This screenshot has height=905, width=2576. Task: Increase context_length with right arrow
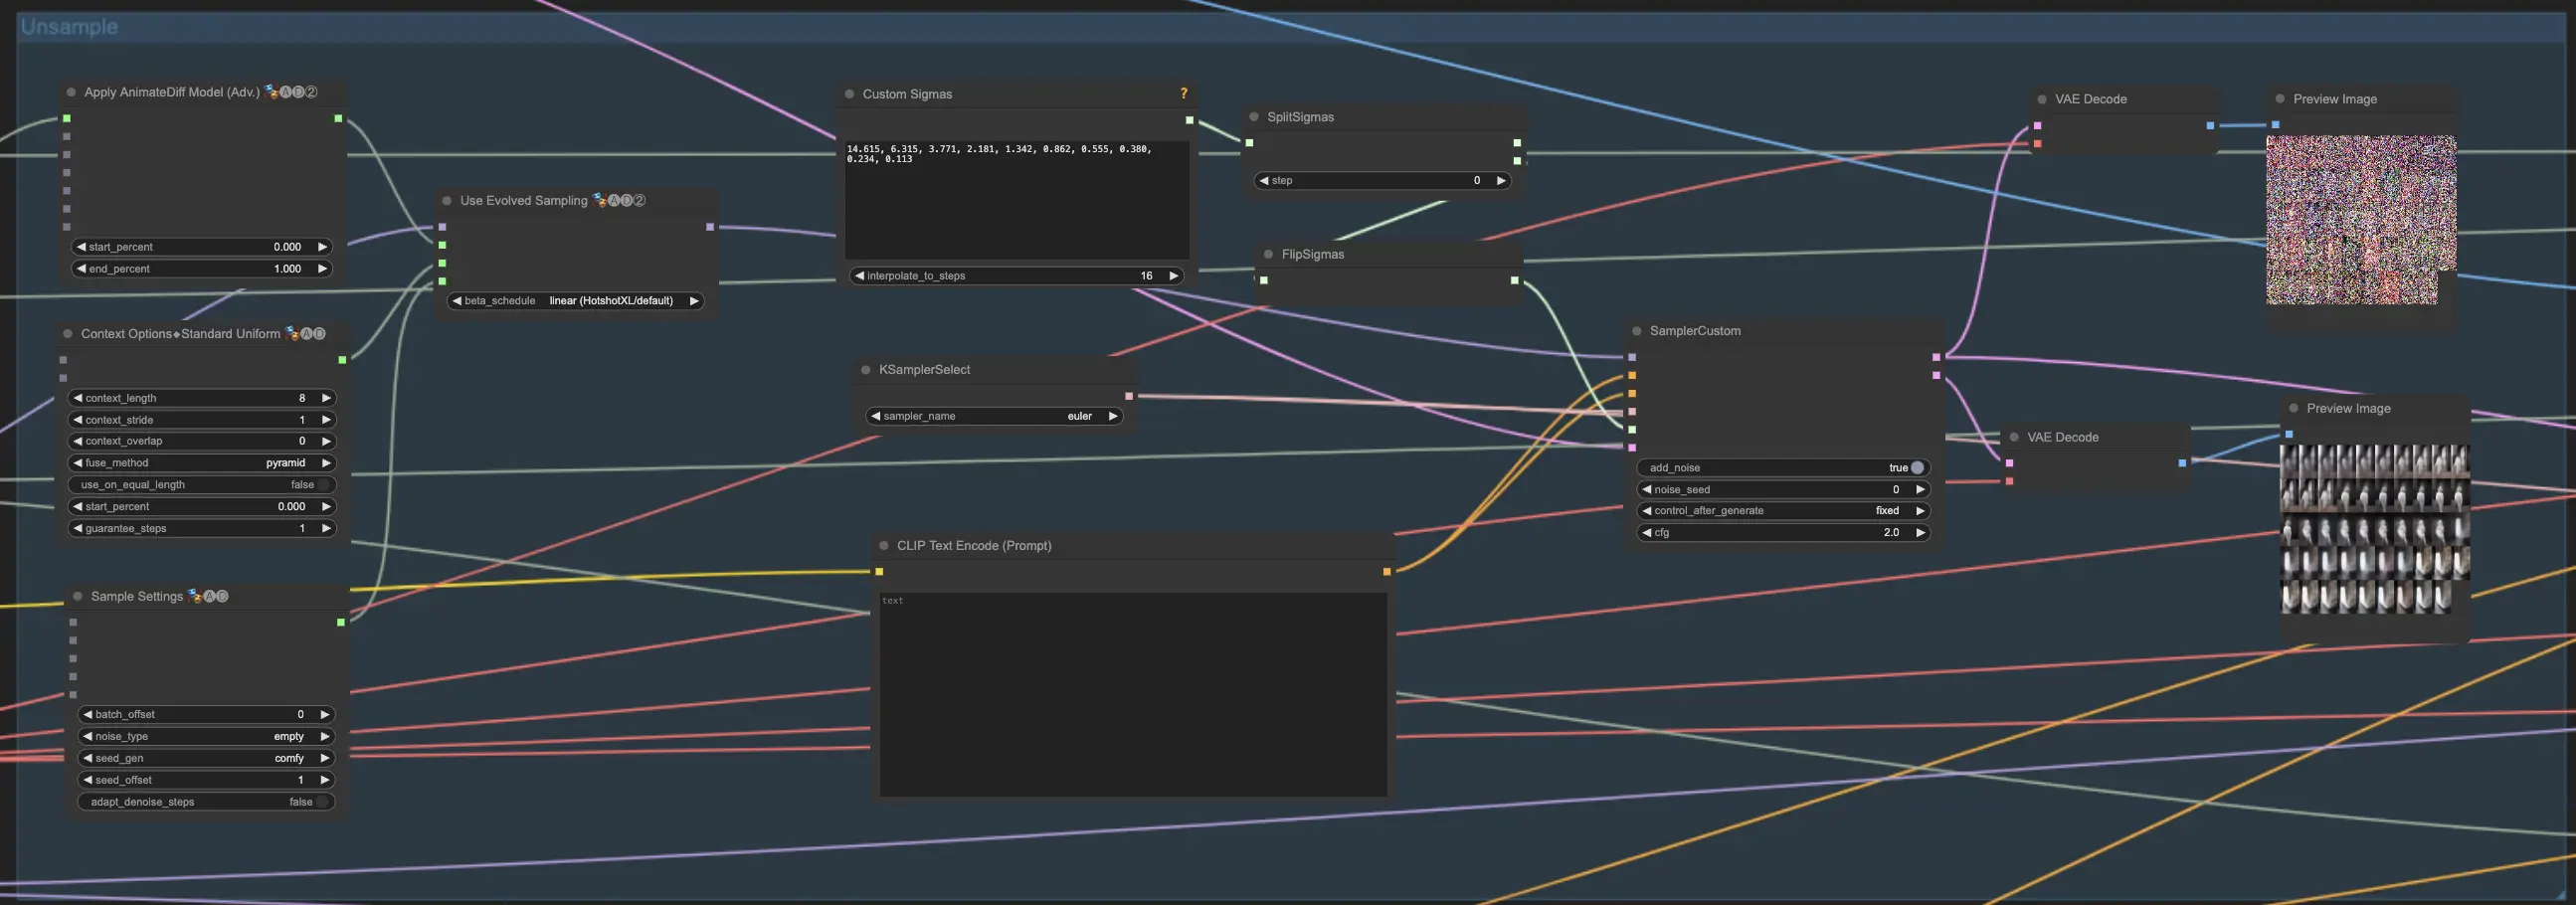[x=326, y=398]
